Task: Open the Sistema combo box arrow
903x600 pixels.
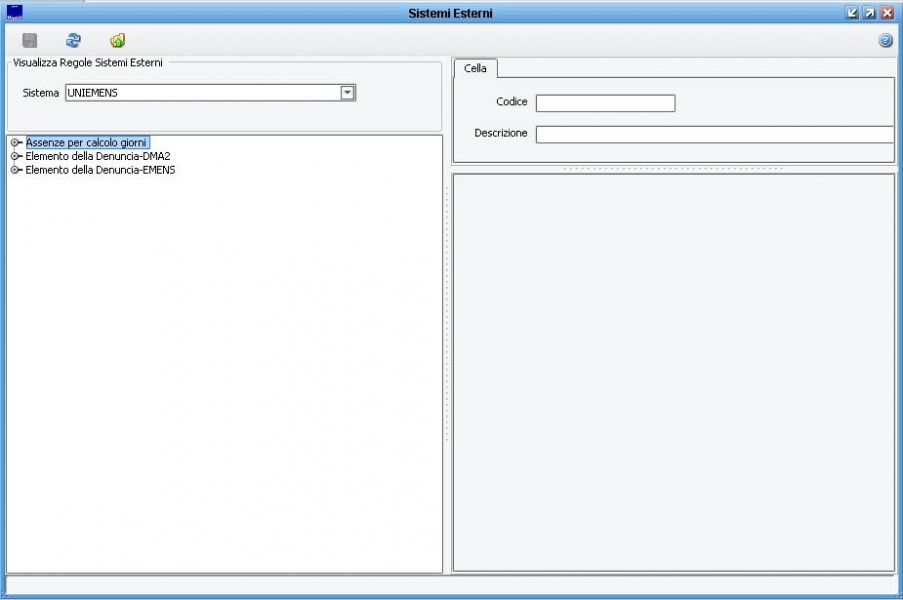Action: (x=347, y=93)
